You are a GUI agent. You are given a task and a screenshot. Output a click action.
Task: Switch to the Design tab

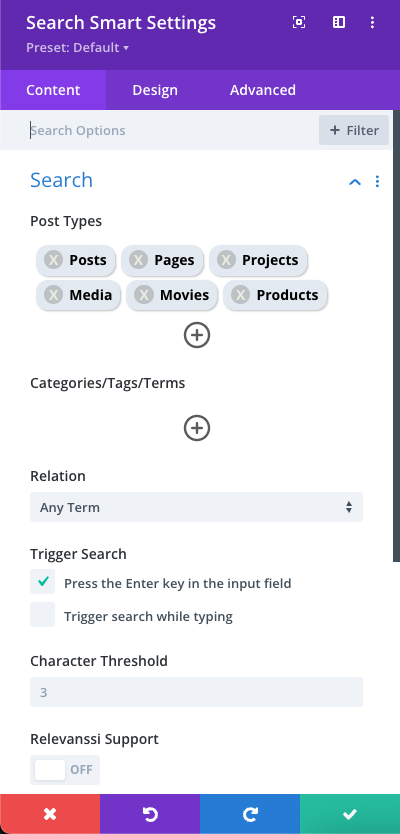[155, 90]
